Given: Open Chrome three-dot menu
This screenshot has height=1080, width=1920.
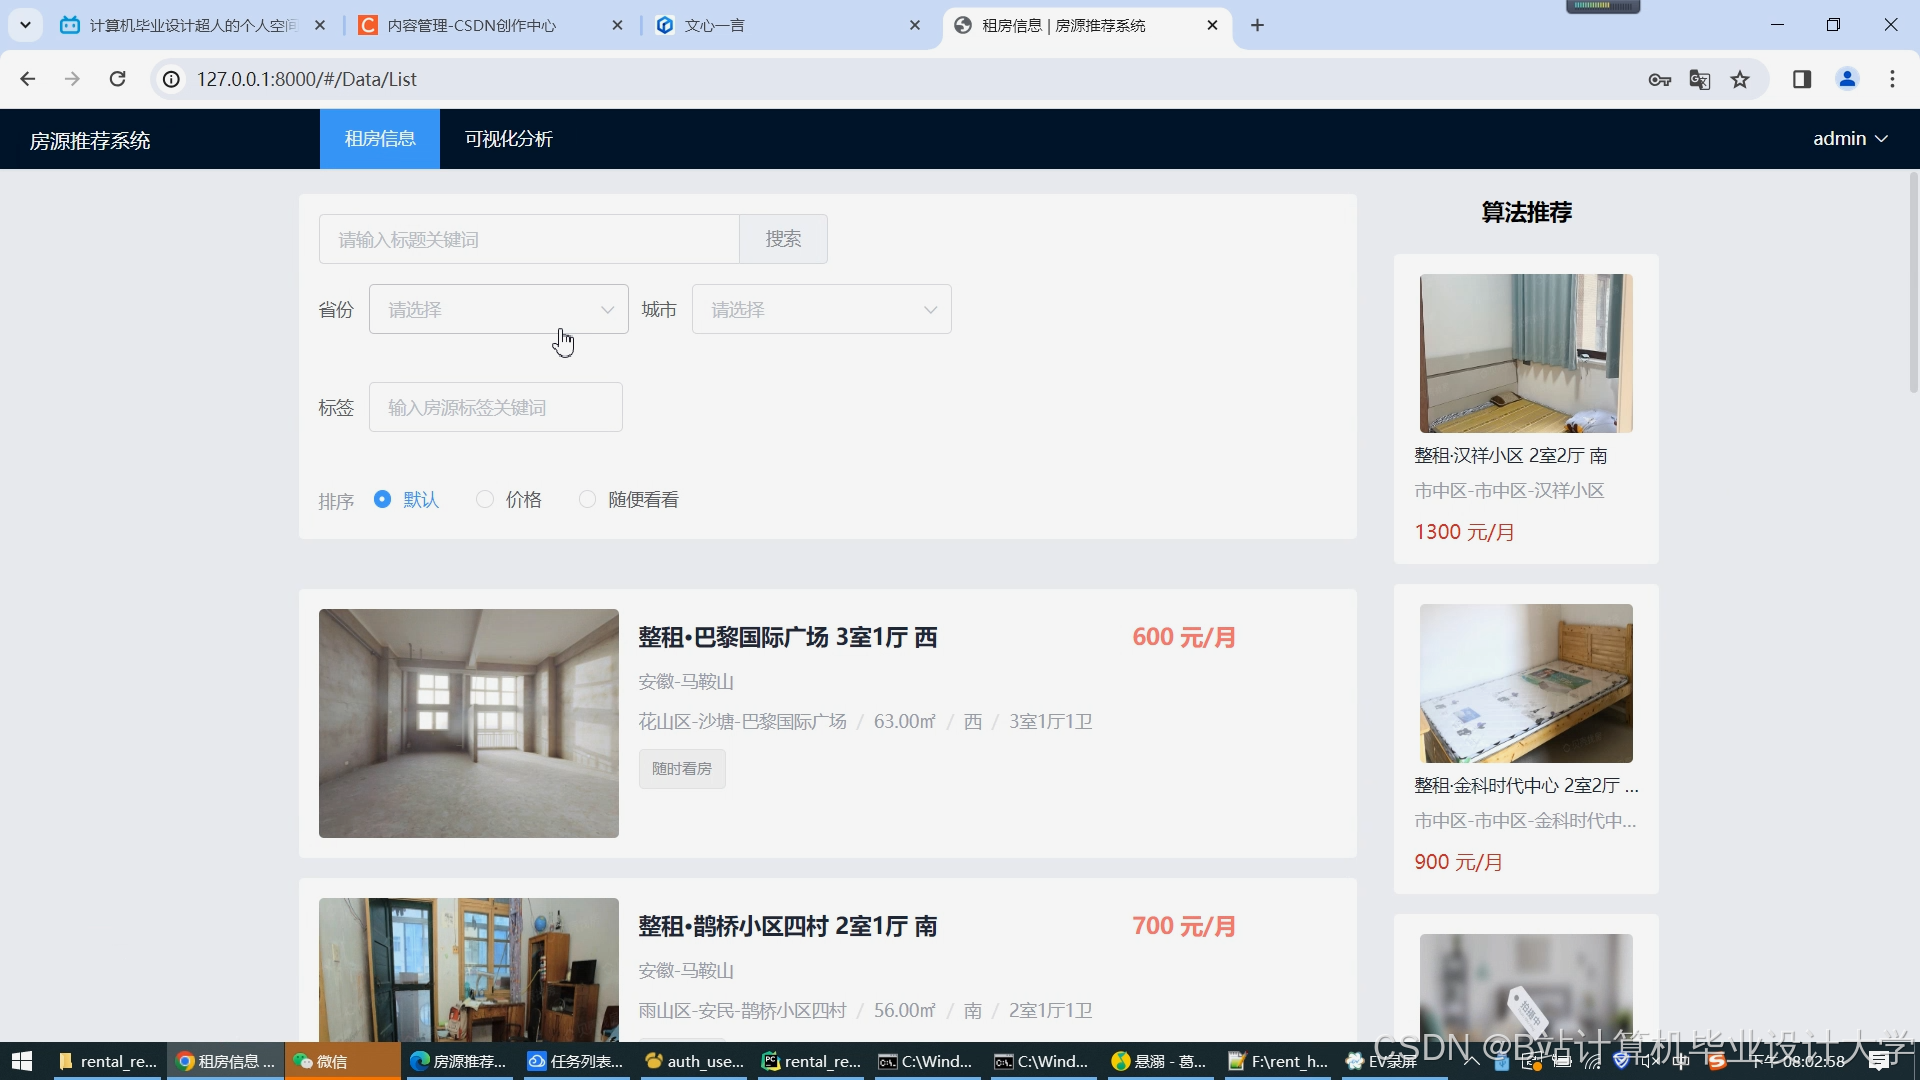Looking at the screenshot, I should point(1892,79).
